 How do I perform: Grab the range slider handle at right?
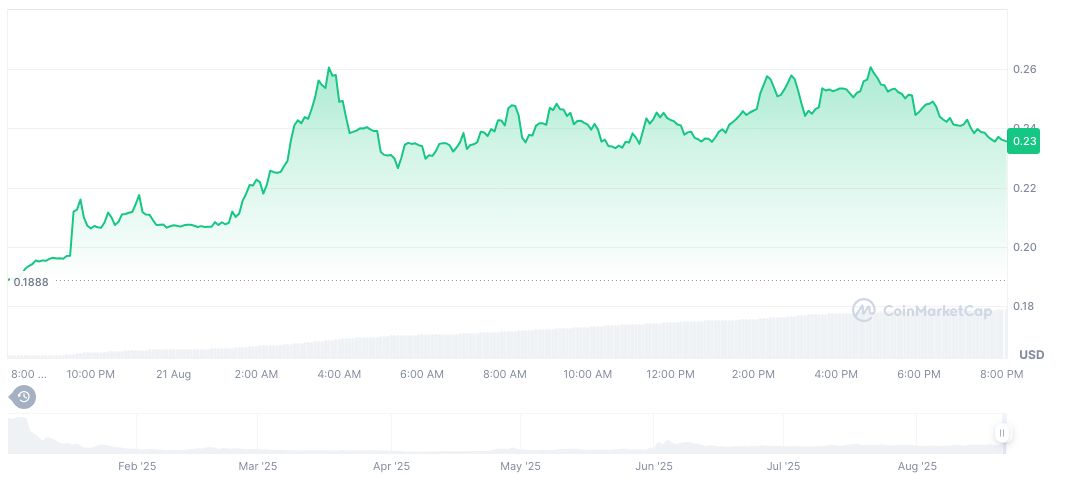pos(1001,433)
